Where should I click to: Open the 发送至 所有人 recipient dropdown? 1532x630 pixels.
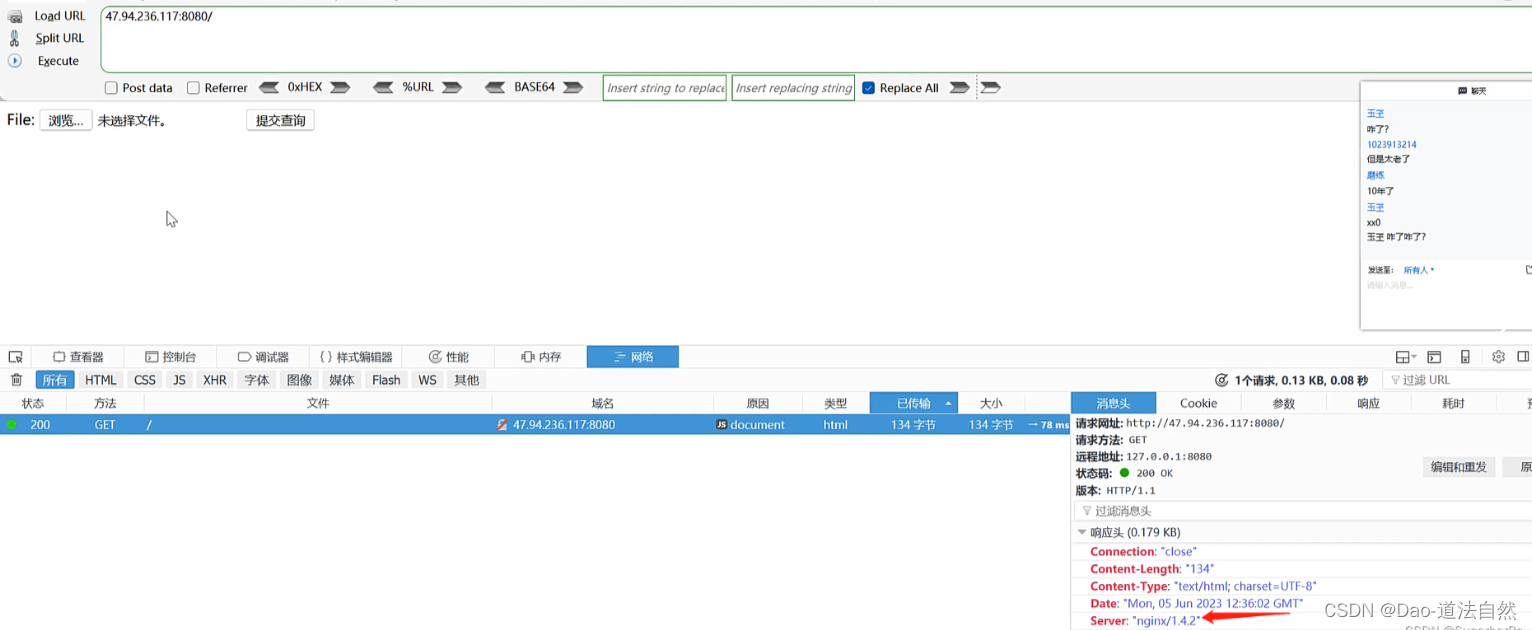click(1419, 269)
